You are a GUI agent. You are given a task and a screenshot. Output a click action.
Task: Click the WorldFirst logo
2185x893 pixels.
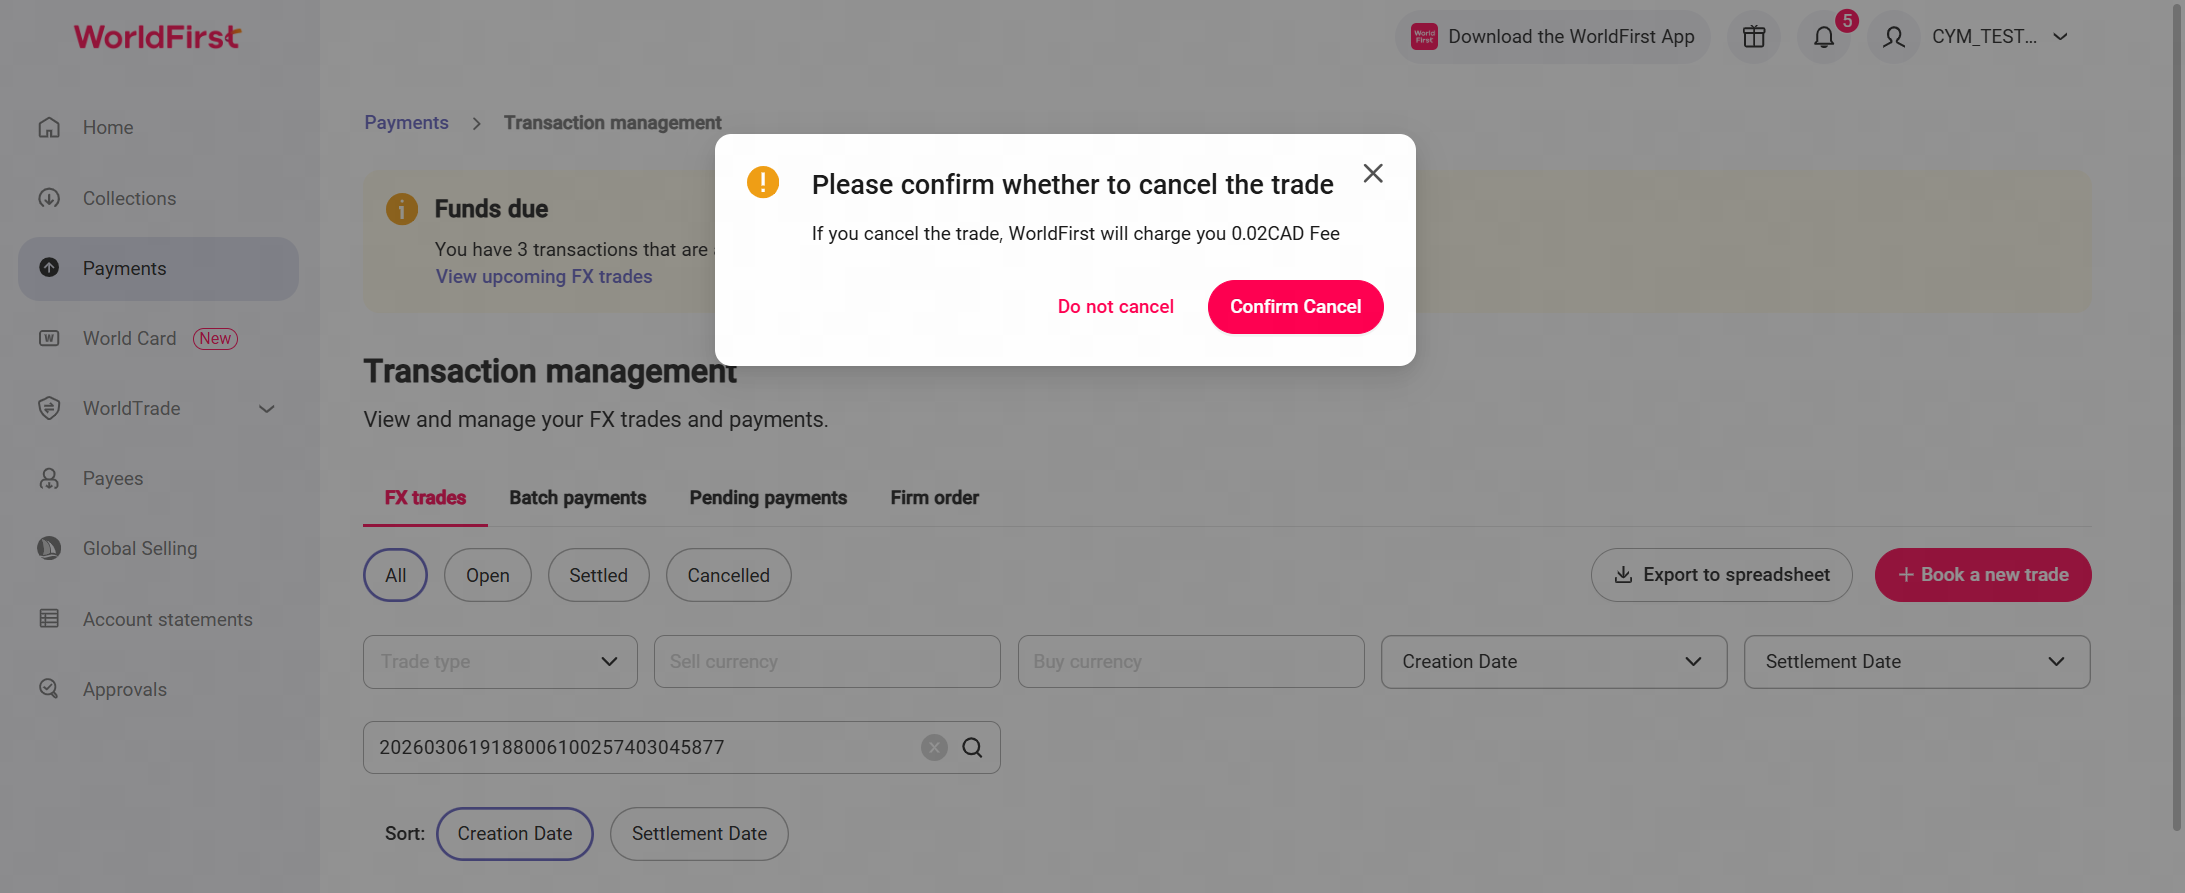pos(157,37)
